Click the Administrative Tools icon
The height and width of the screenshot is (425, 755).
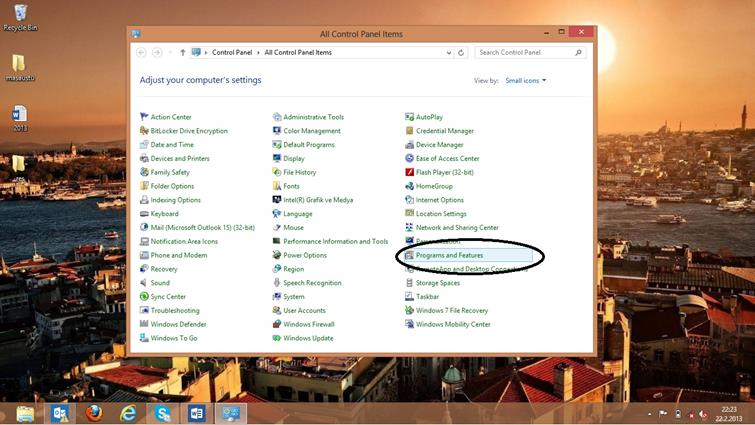[277, 116]
